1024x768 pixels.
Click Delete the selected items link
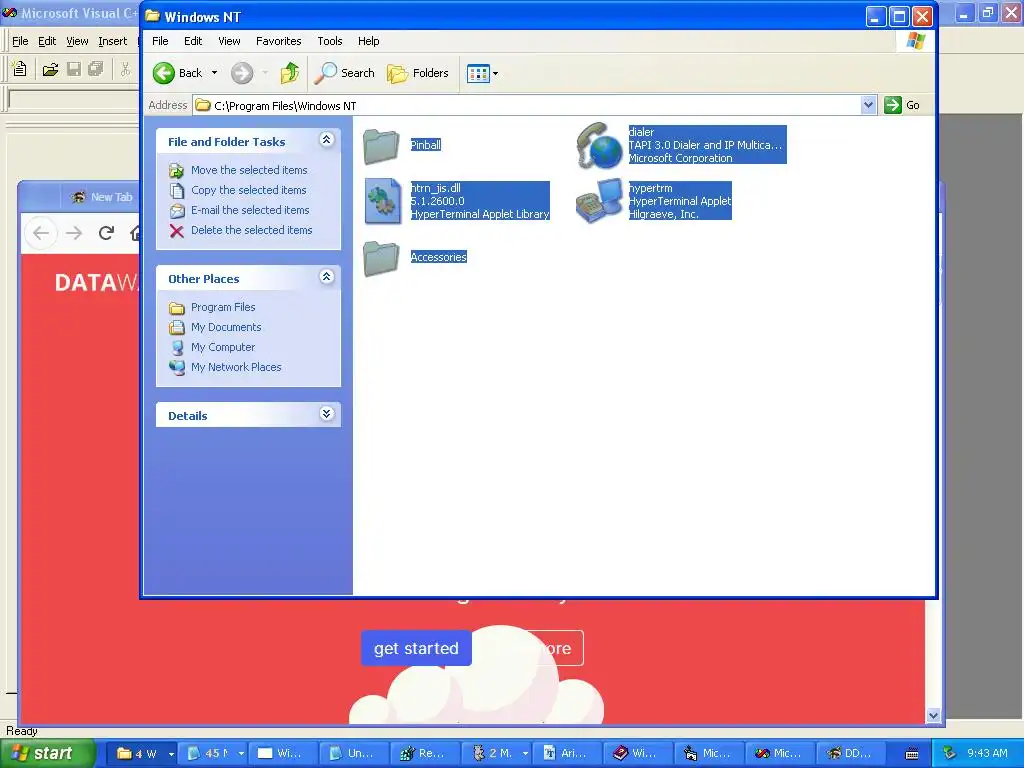click(251, 230)
